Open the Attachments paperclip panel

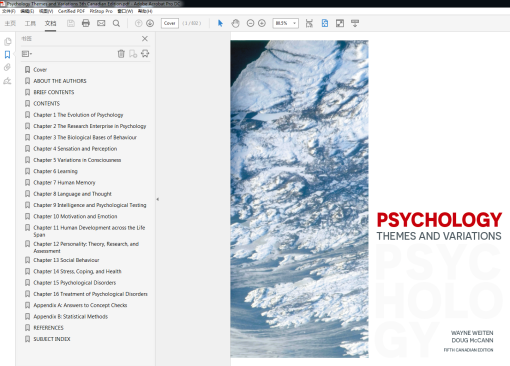pyautogui.click(x=7, y=67)
